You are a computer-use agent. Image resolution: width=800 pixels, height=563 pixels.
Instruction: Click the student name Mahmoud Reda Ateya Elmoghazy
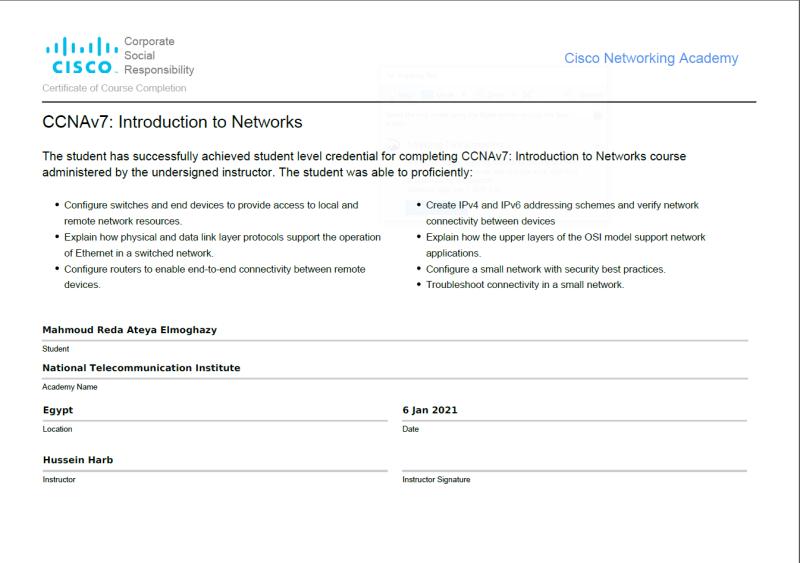point(130,330)
